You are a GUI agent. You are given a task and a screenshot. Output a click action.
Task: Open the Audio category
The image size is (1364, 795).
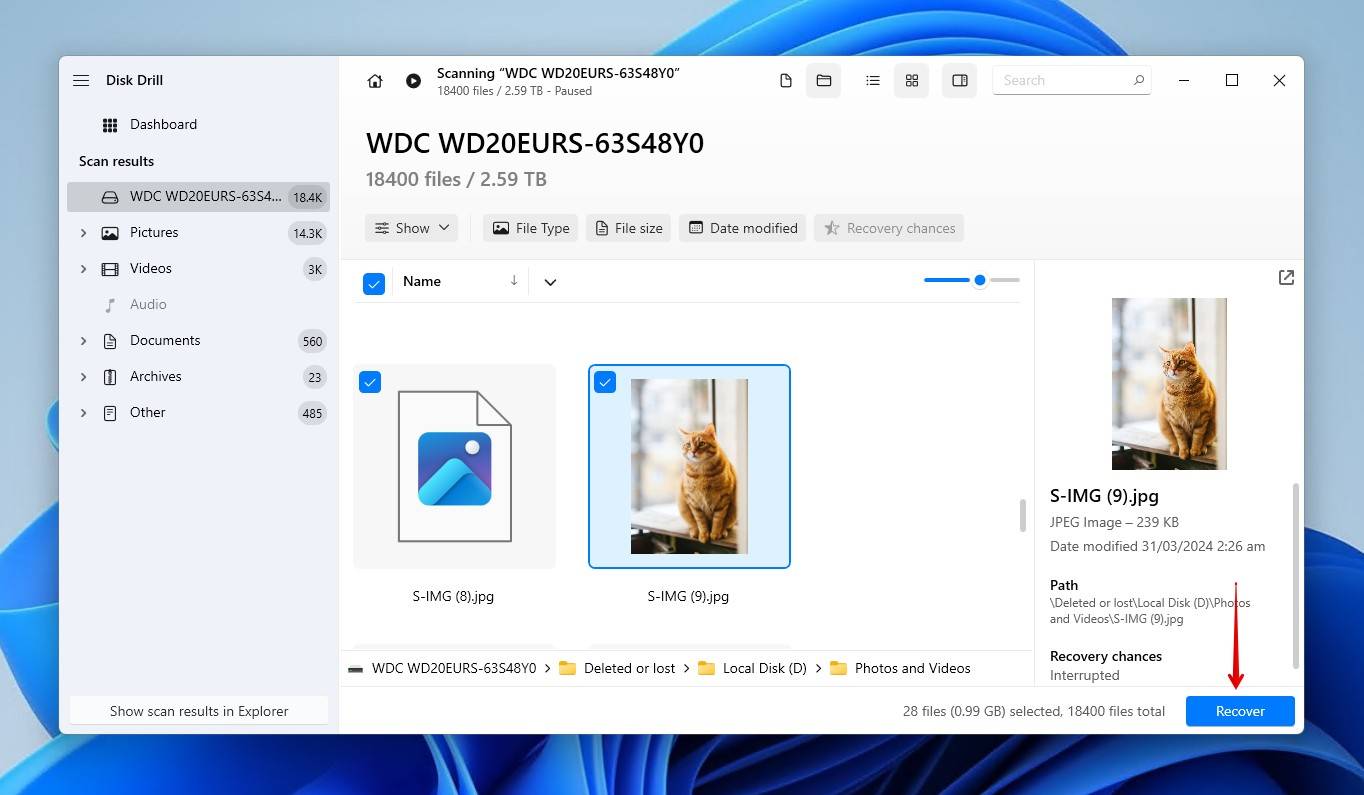click(148, 304)
